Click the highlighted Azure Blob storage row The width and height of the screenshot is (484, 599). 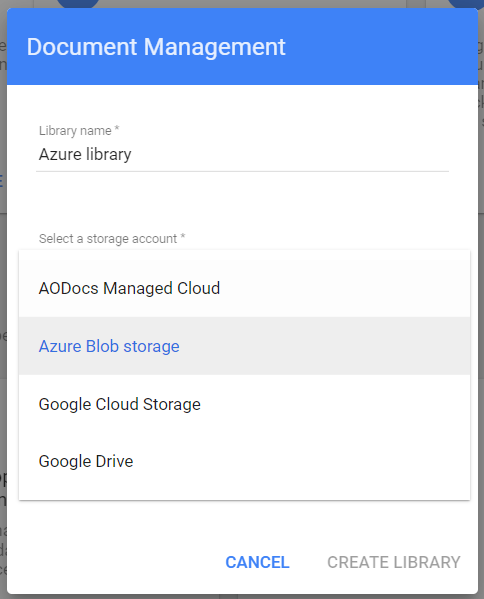pyautogui.click(x=244, y=346)
